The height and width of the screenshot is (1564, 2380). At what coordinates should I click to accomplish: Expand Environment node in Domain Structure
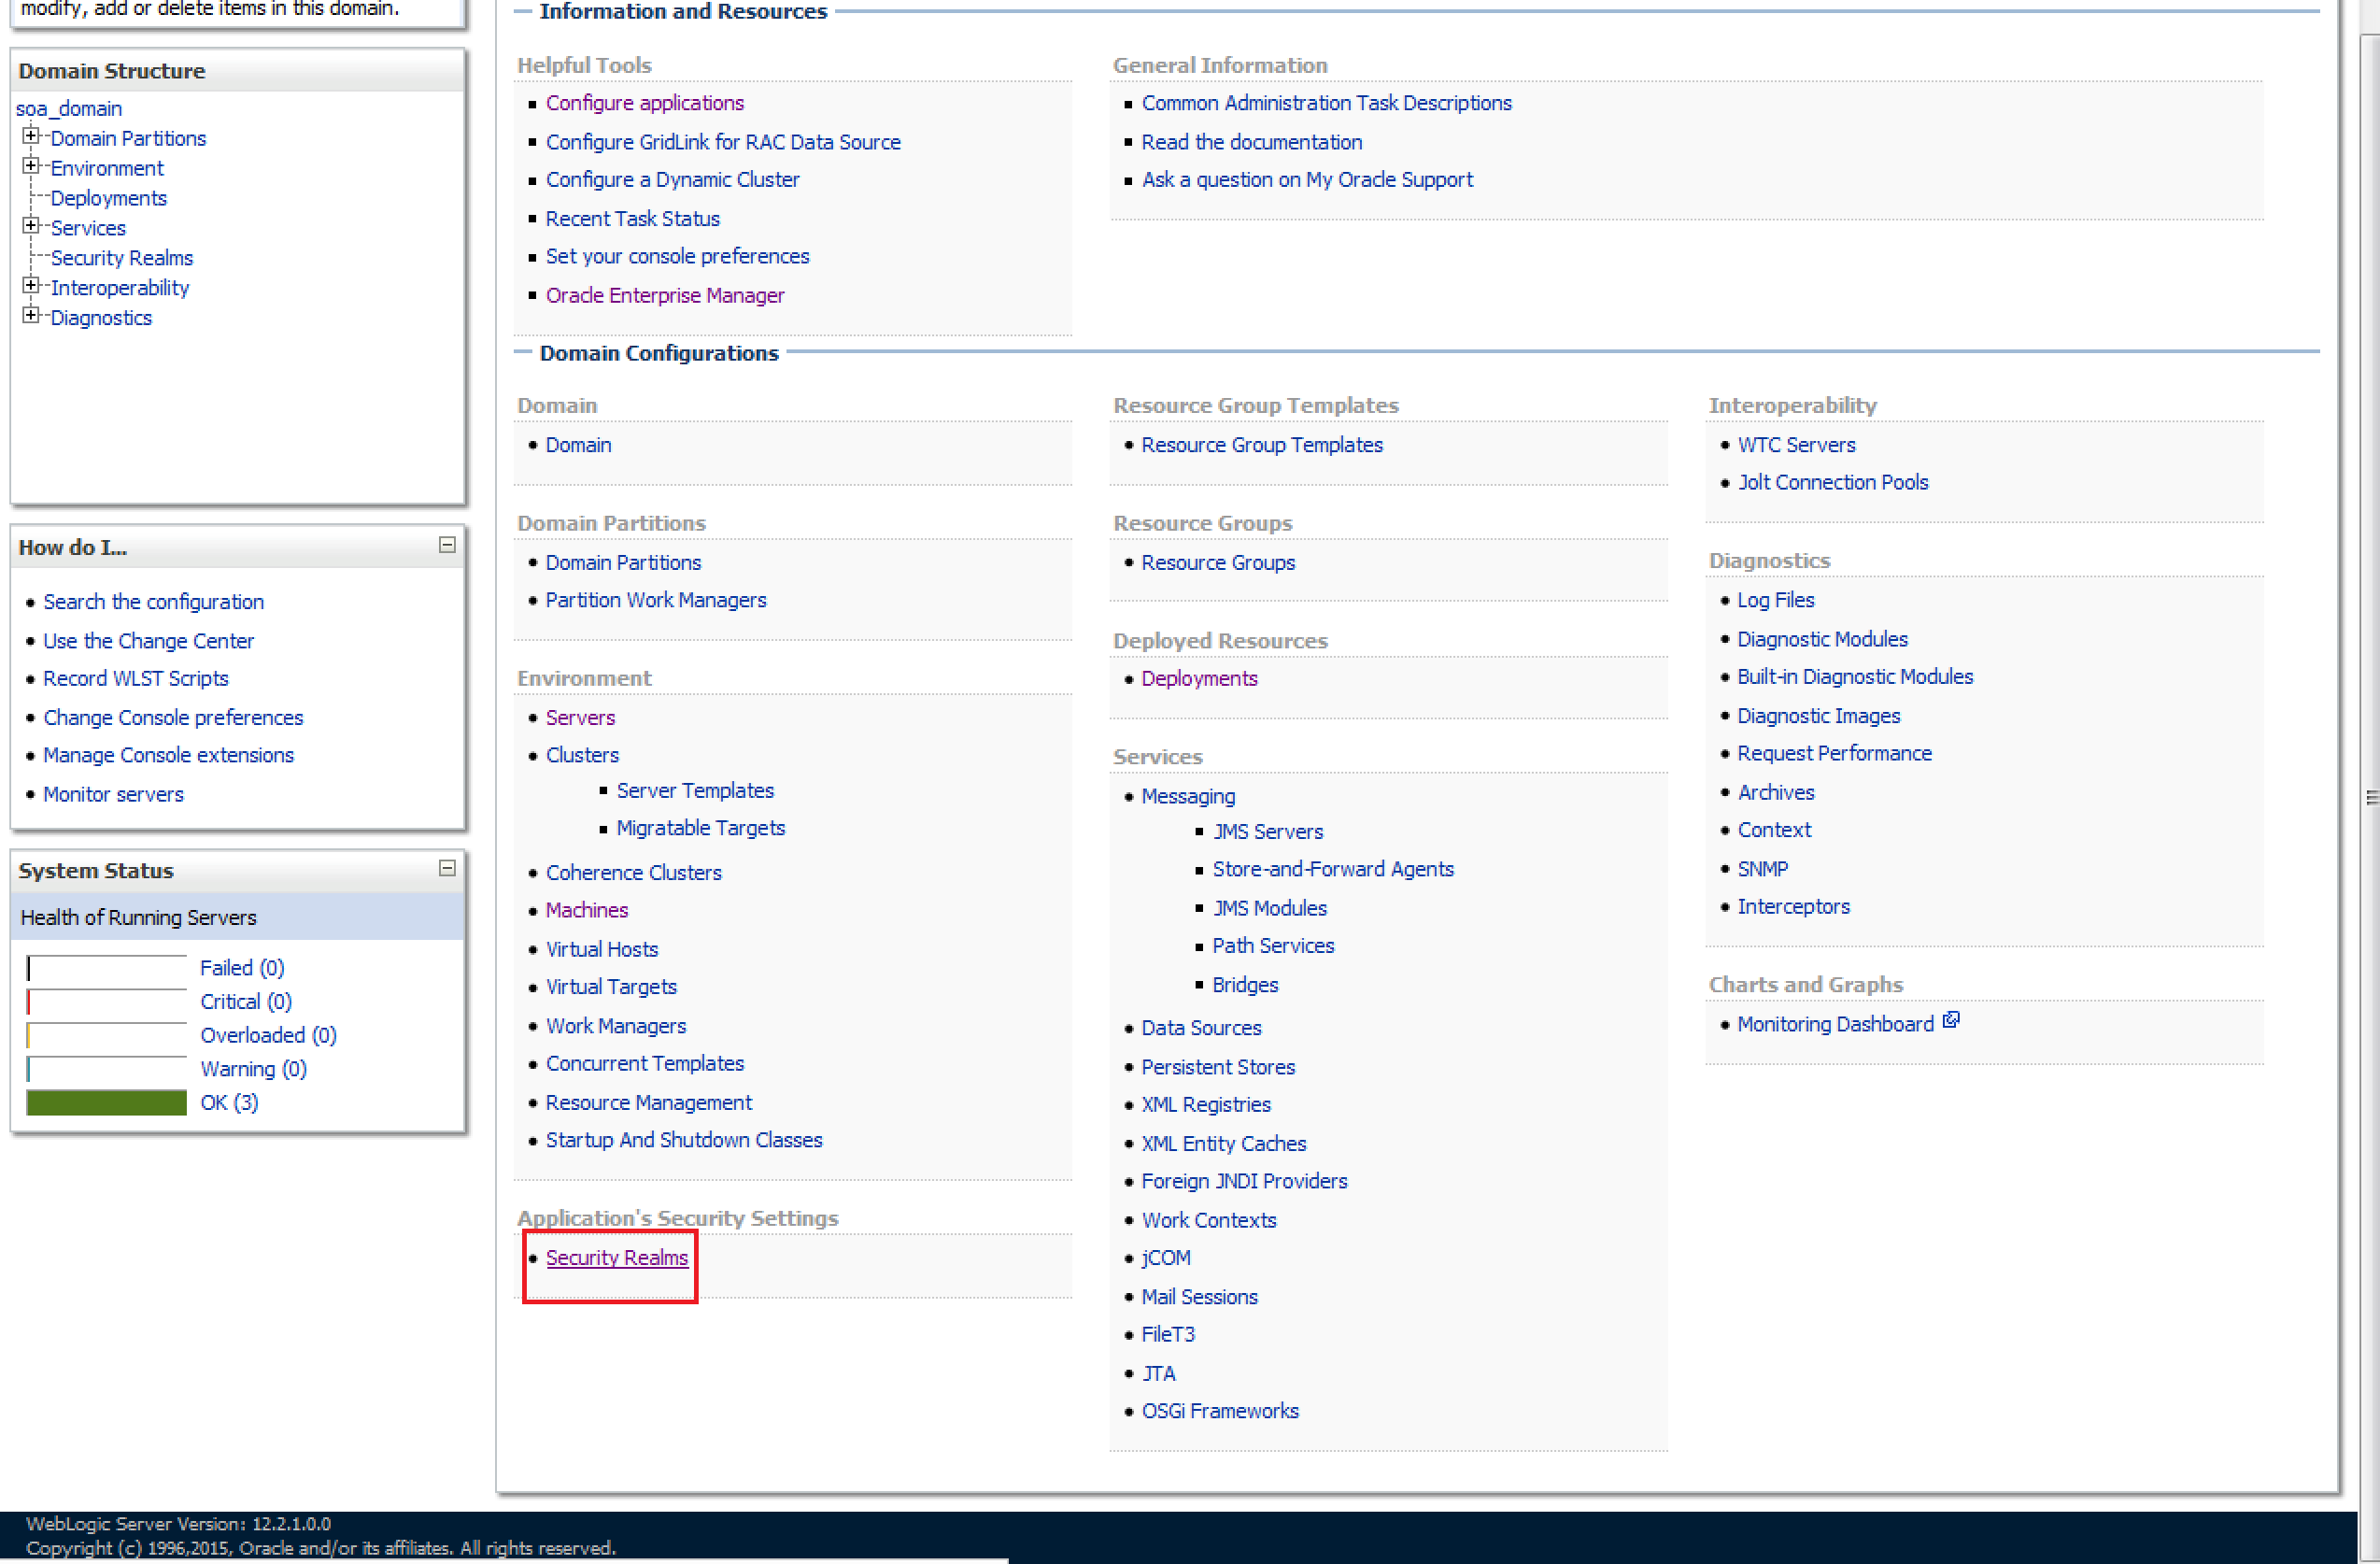[x=31, y=166]
